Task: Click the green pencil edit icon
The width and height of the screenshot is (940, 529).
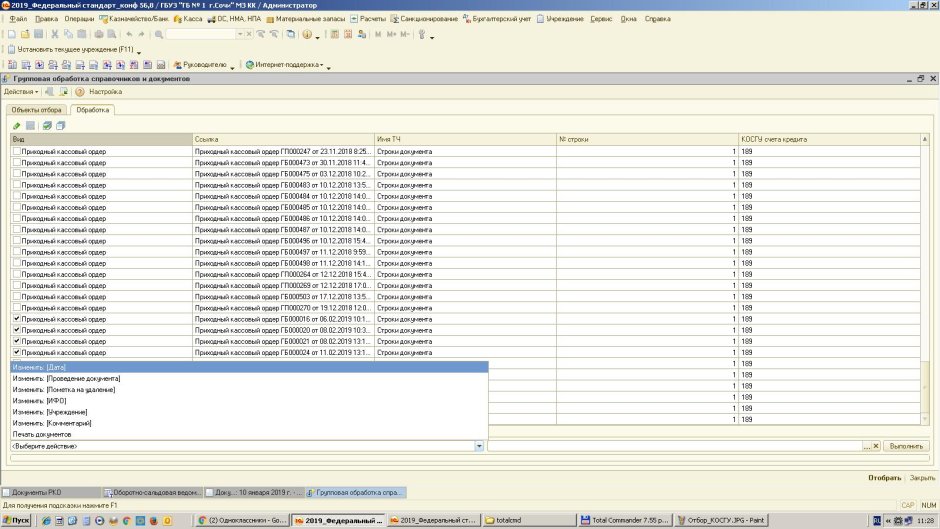Action: [x=17, y=126]
